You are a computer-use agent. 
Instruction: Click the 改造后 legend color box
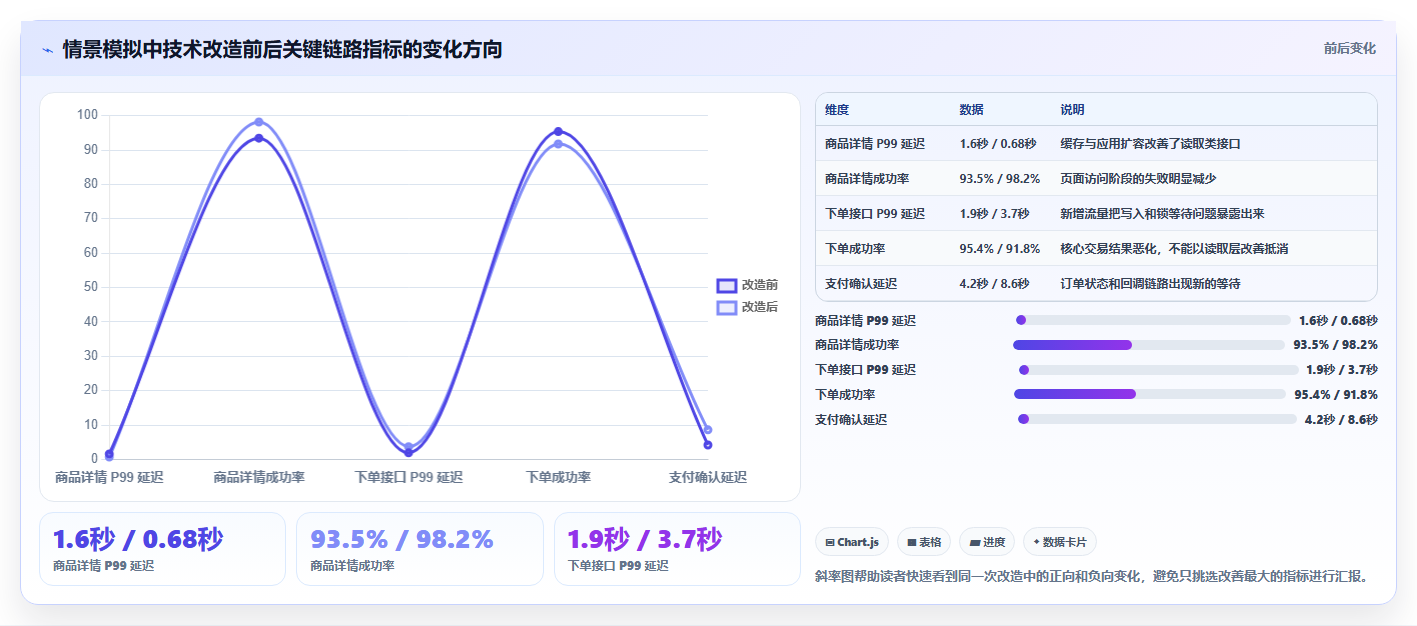point(727,307)
